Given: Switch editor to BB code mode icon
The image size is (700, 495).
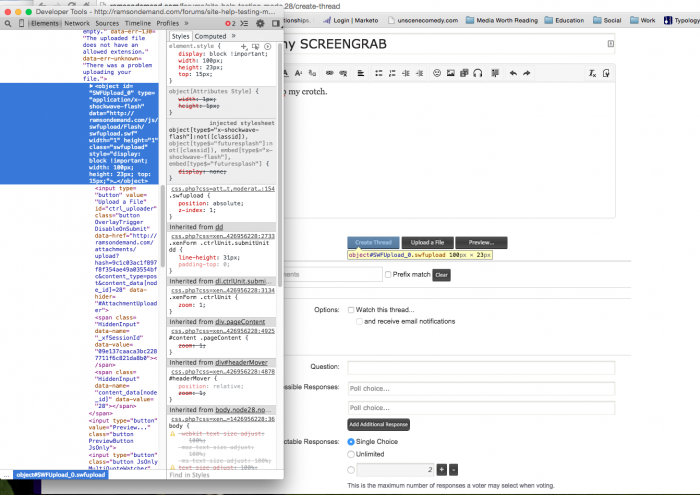Looking at the screenshot, I should click(606, 73).
